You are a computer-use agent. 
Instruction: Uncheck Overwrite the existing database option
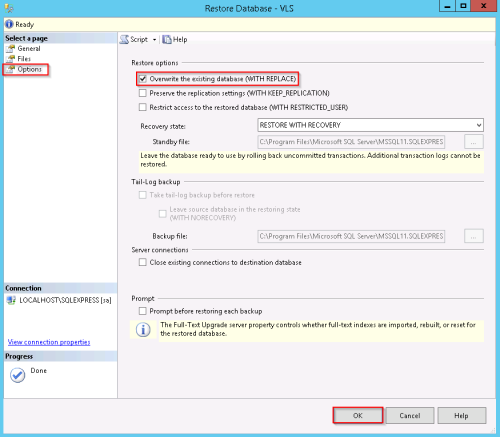143,79
